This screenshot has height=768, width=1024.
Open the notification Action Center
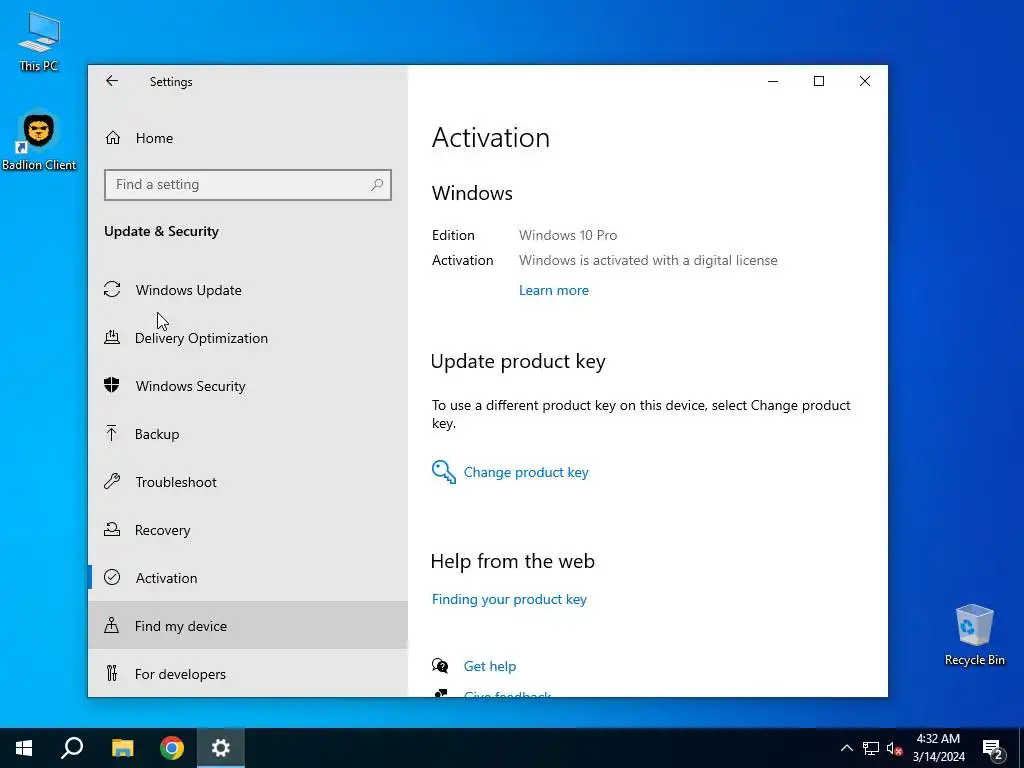(993, 749)
